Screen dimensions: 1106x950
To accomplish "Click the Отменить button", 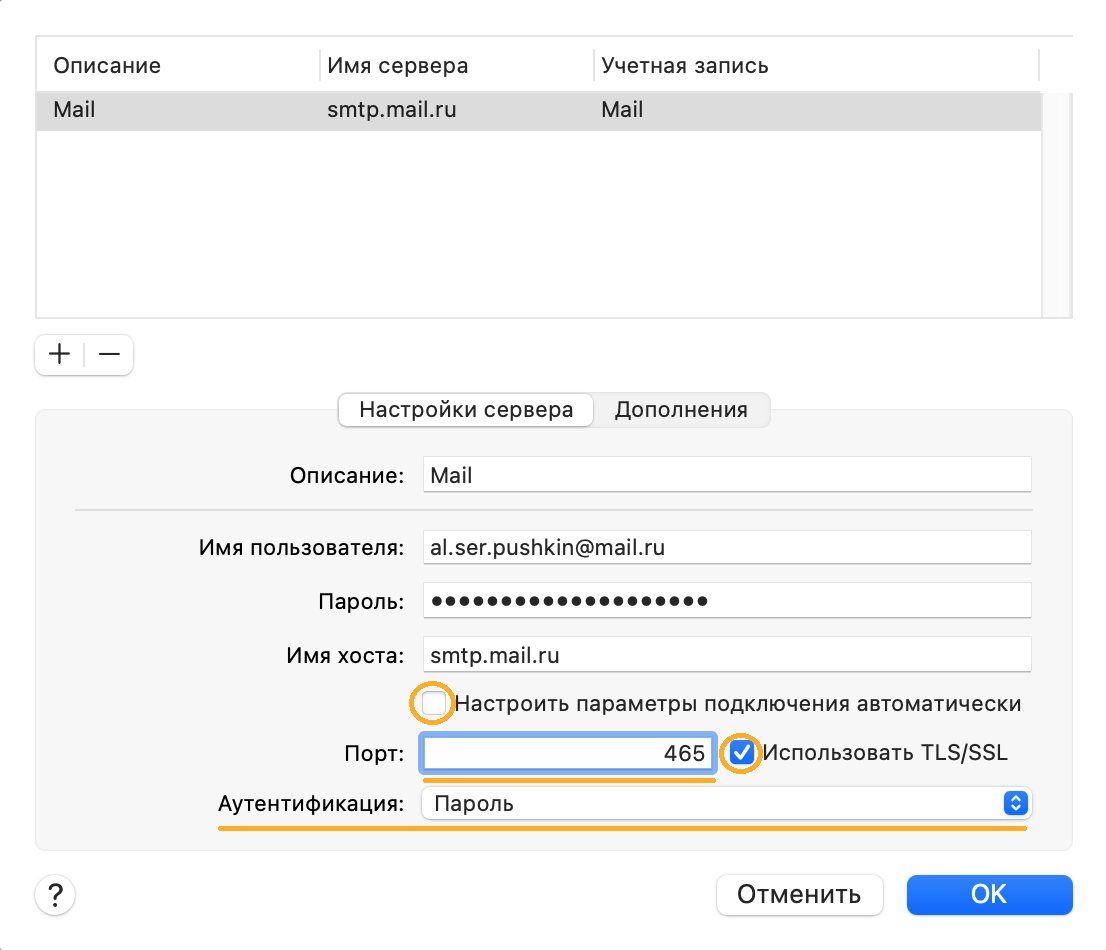I will point(799,894).
